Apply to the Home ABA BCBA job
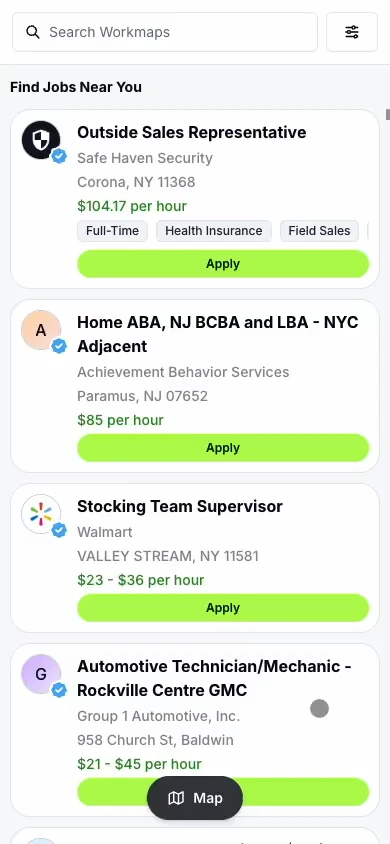 223,448
